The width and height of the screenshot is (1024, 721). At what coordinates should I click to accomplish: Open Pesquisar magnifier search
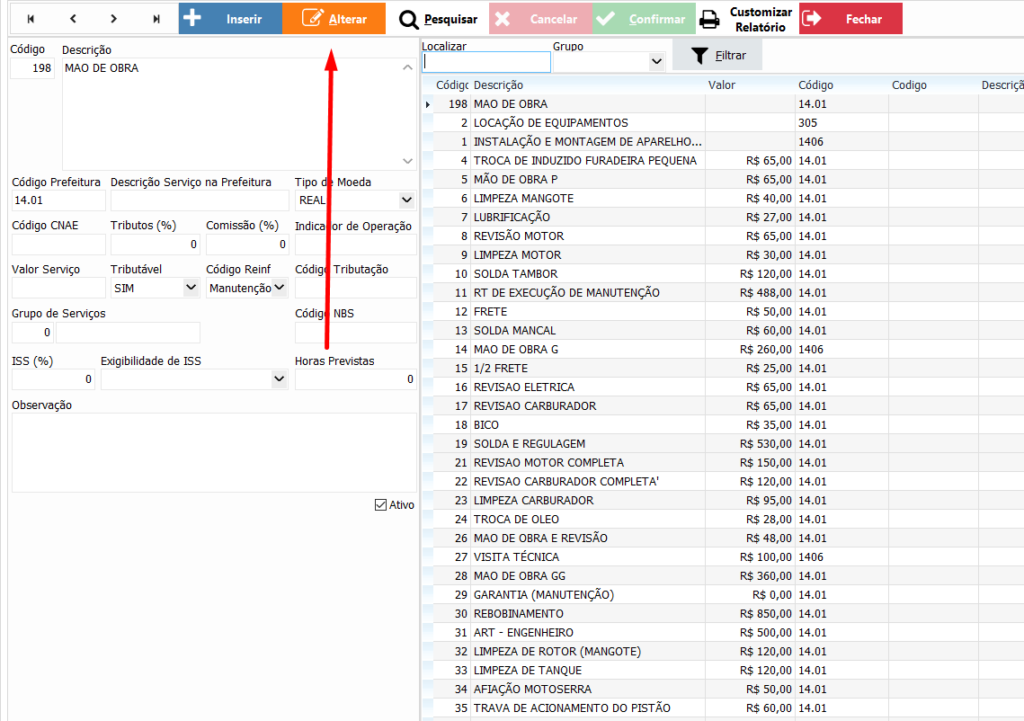[438, 19]
